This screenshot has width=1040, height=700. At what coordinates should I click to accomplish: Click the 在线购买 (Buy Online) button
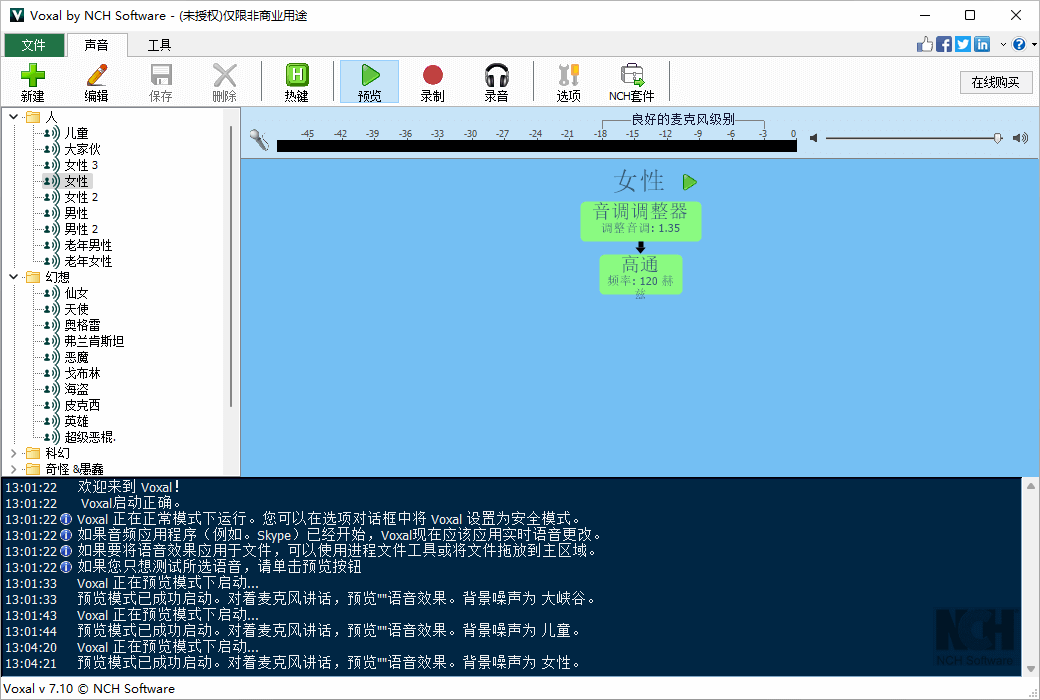996,82
